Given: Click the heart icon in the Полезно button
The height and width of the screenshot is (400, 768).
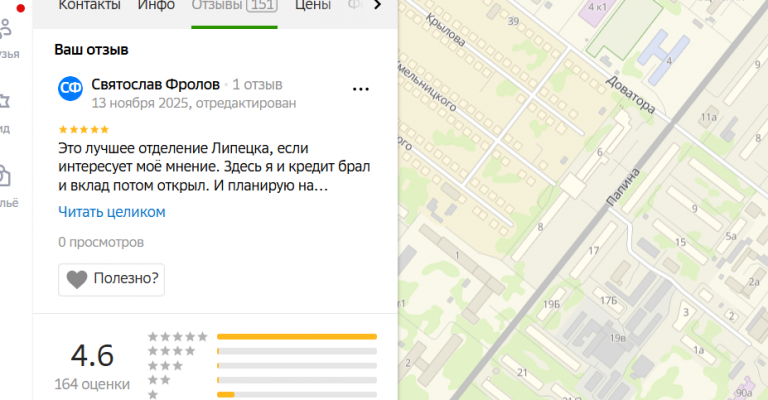Looking at the screenshot, I should click(77, 280).
